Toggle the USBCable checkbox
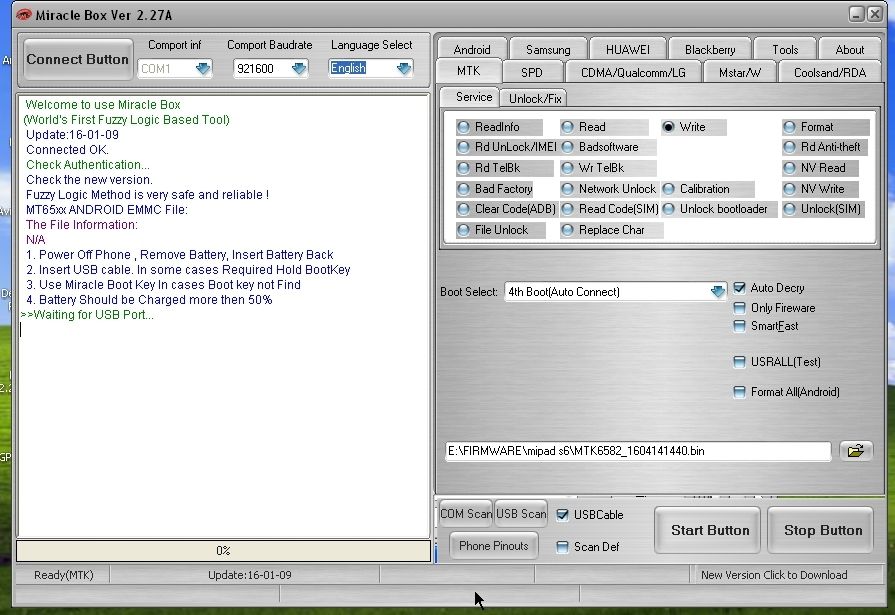895x615 pixels. click(x=562, y=514)
